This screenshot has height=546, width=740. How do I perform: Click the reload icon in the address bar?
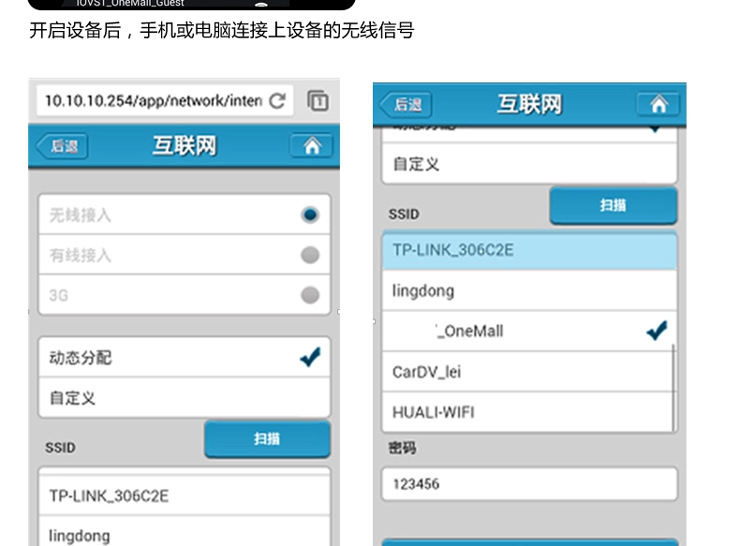(x=277, y=101)
